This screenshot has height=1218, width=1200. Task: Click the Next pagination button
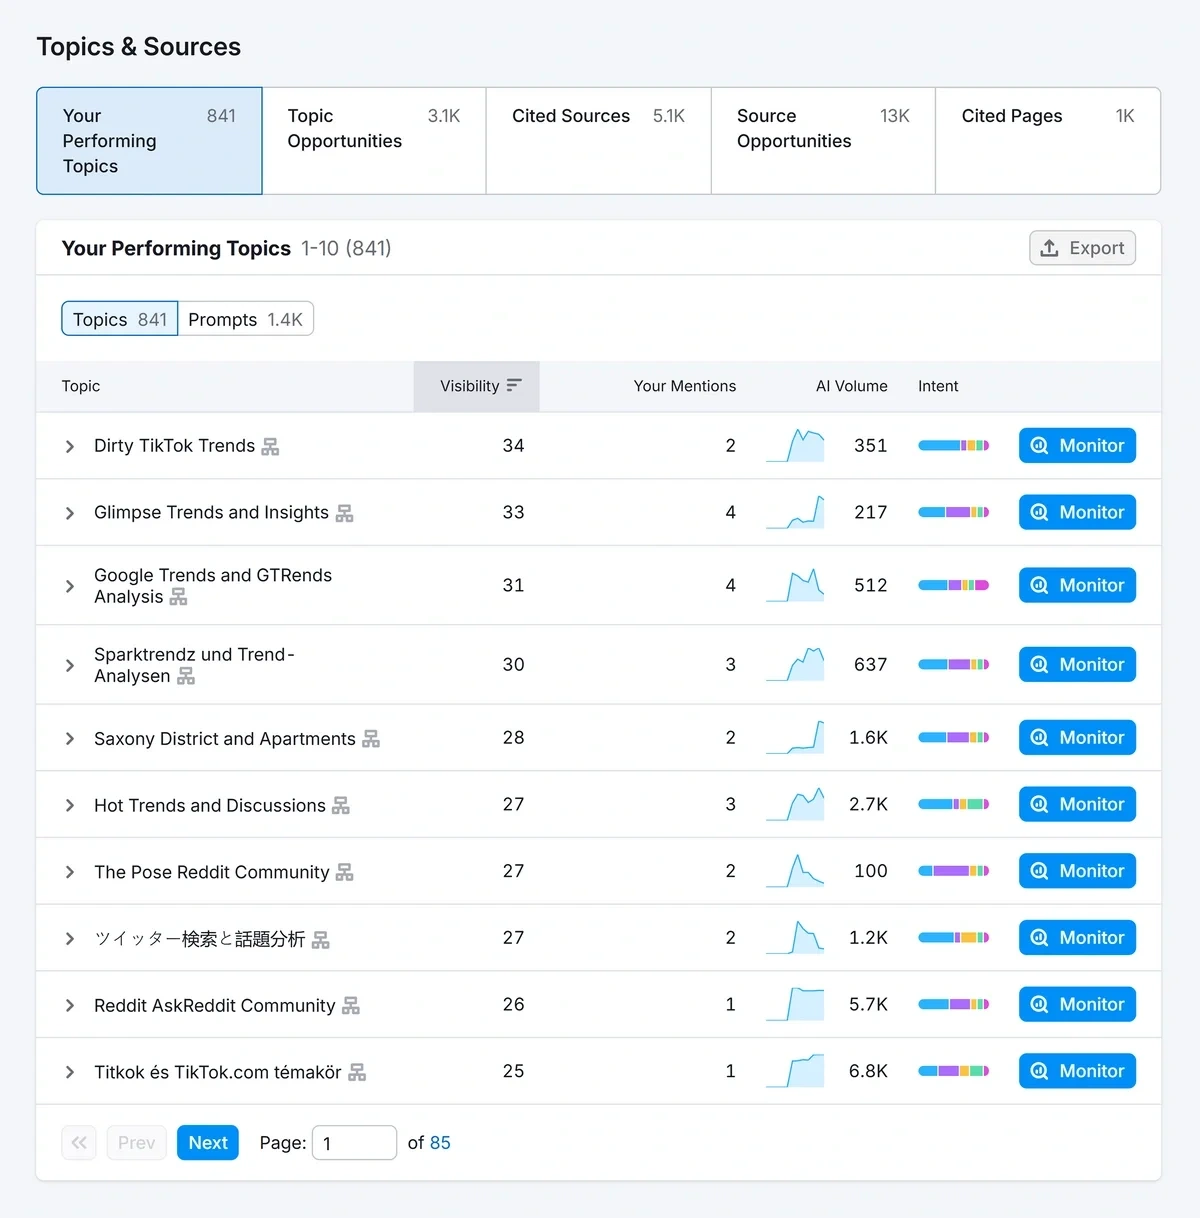click(x=207, y=1142)
